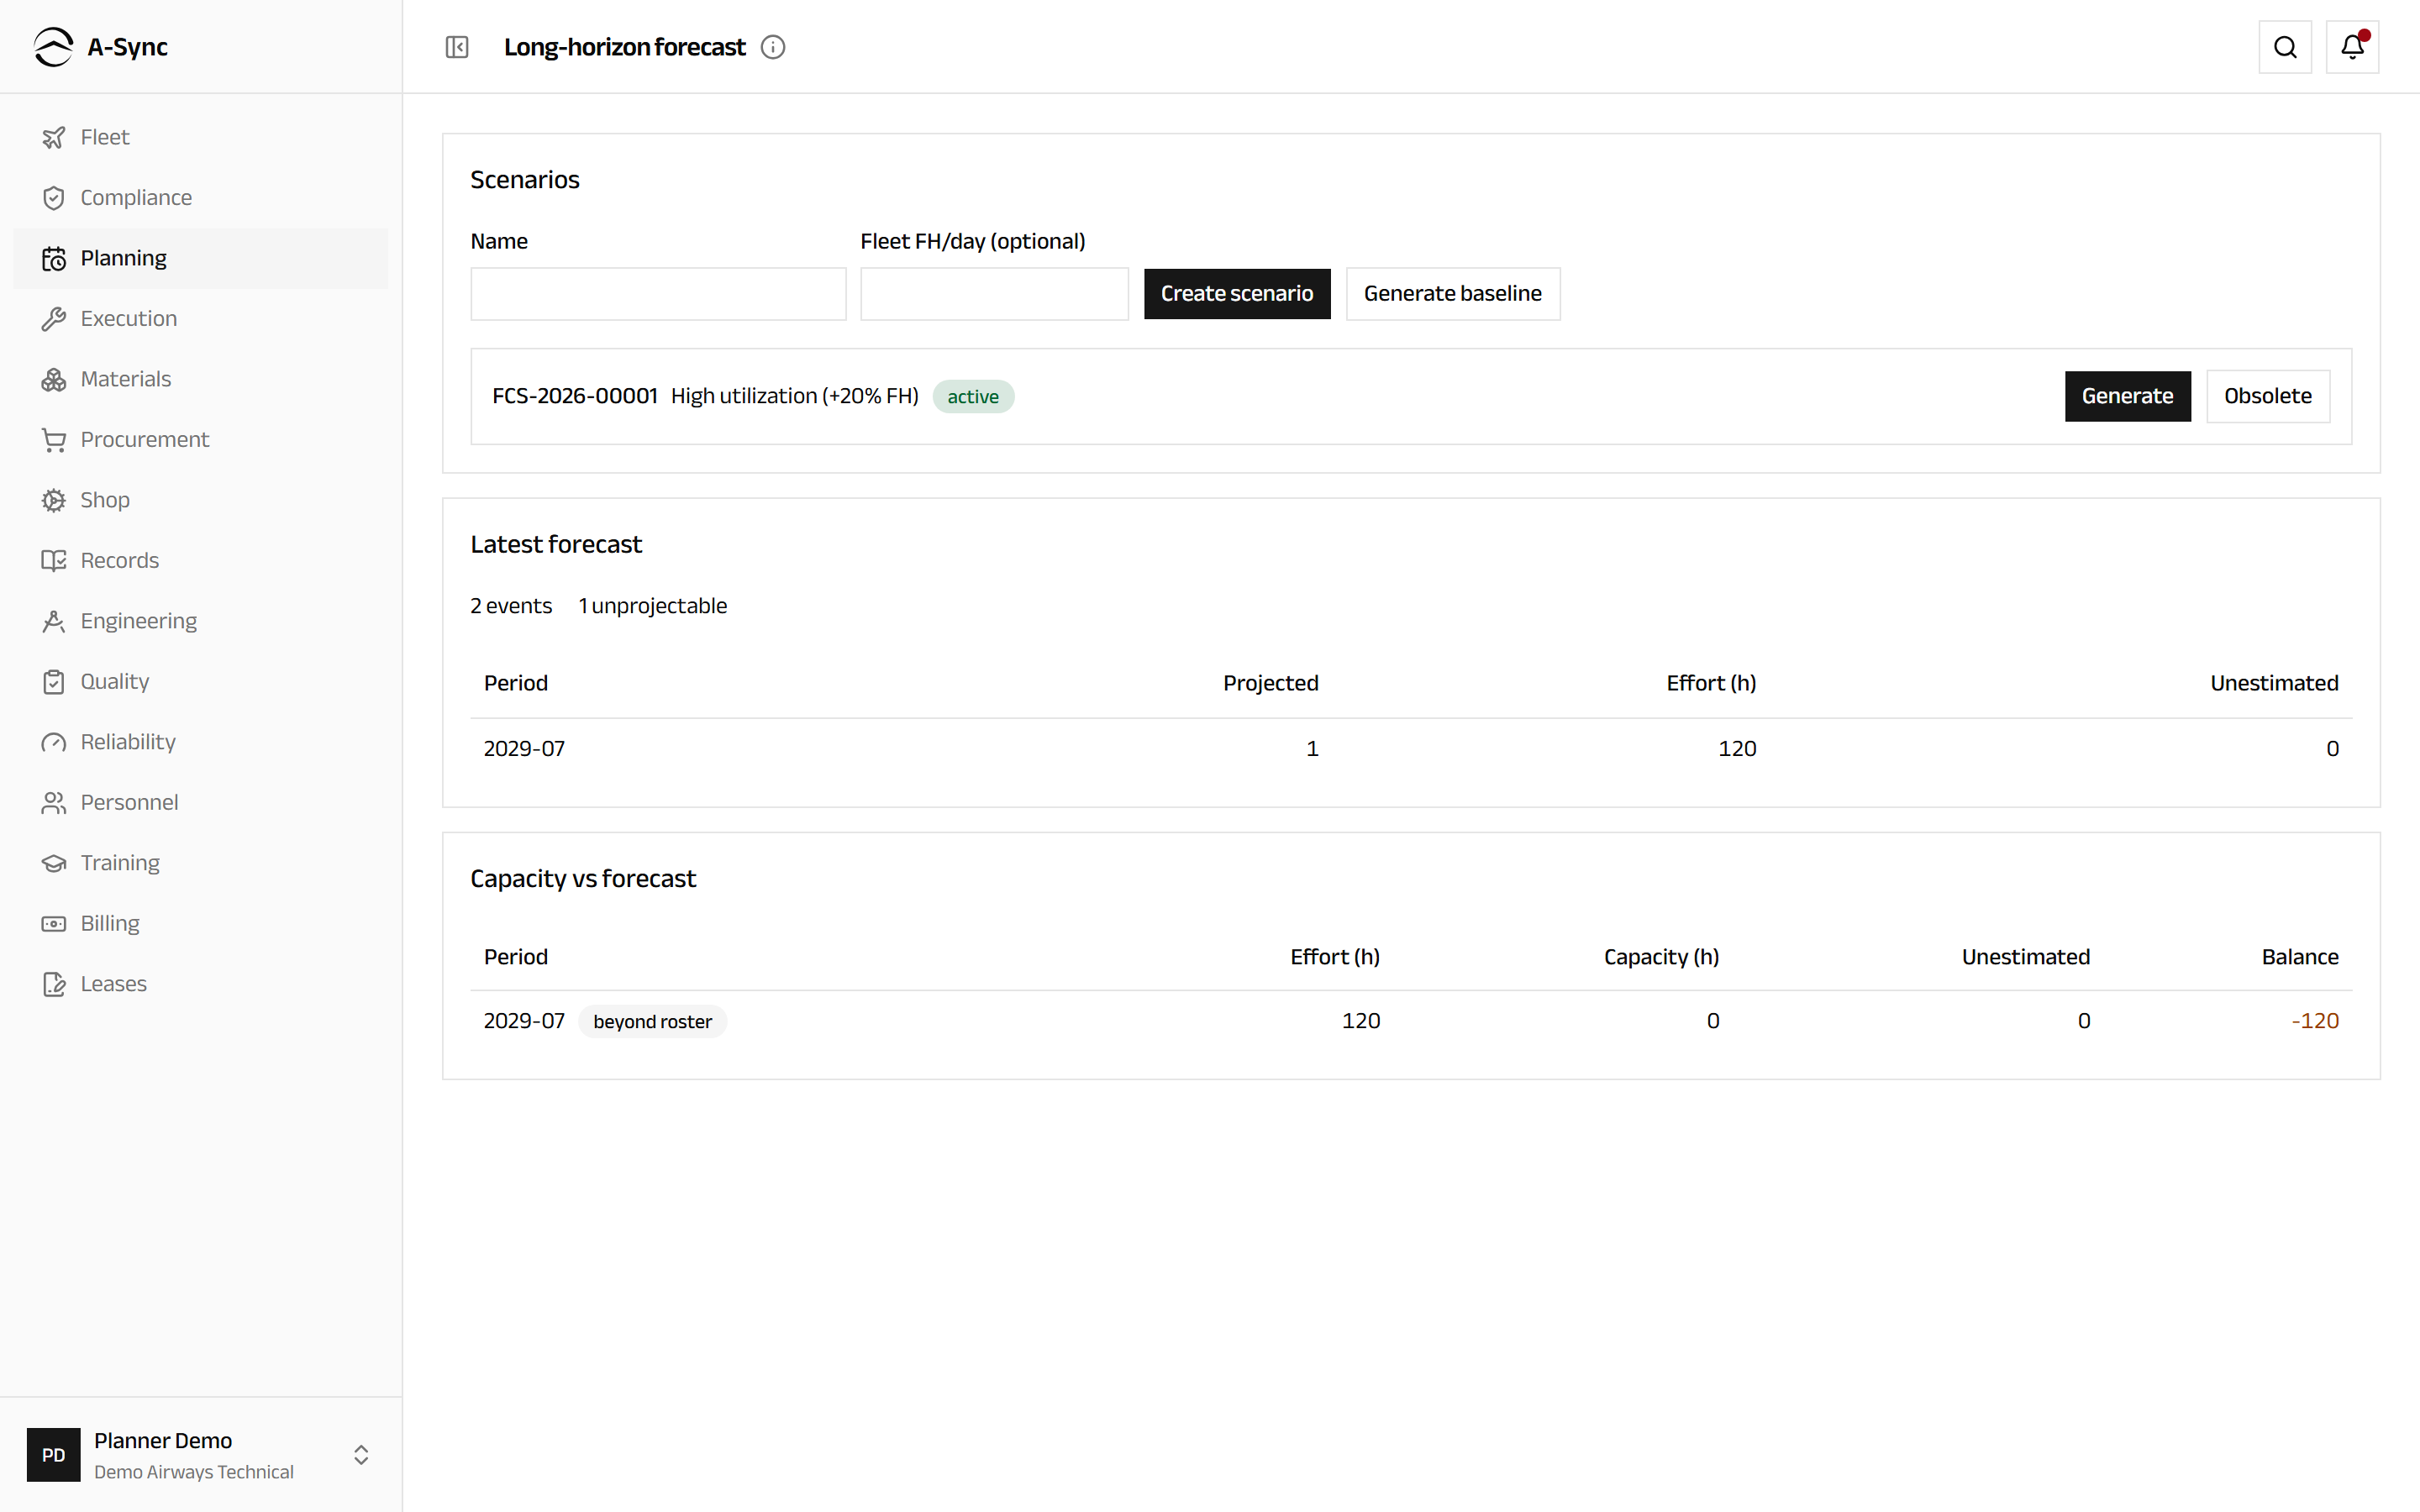Click the PD avatar tile
2420x1512 pixels.
pyautogui.click(x=53, y=1455)
